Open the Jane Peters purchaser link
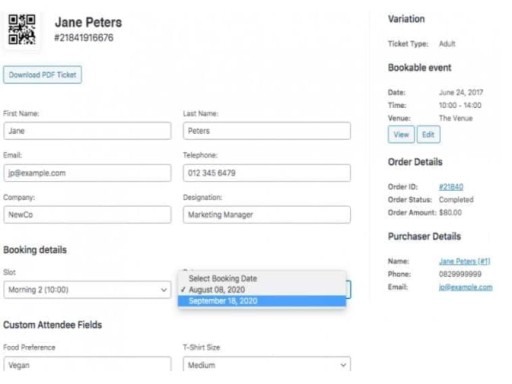The image size is (512, 384). click(464, 261)
